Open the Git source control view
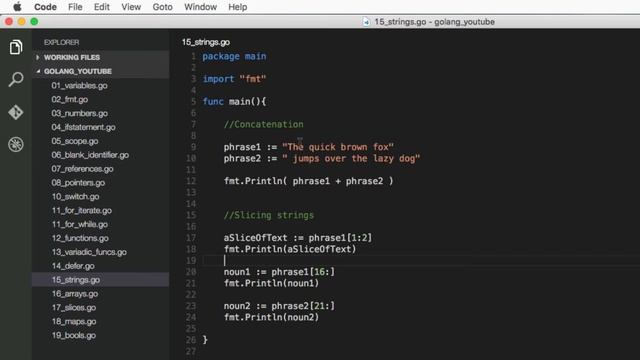The image size is (640, 360). [x=16, y=112]
